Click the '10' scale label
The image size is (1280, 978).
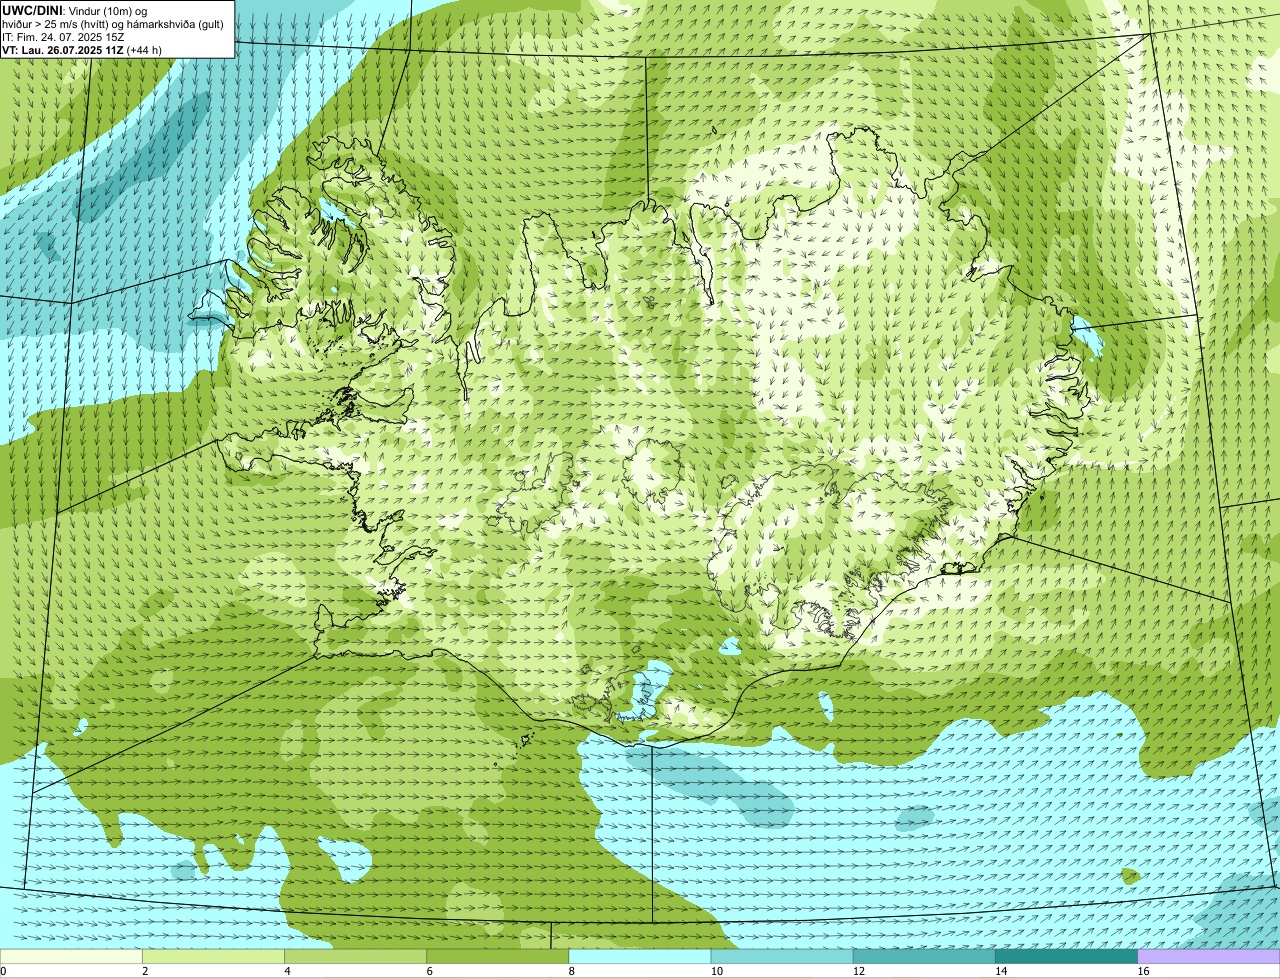[x=717, y=971]
